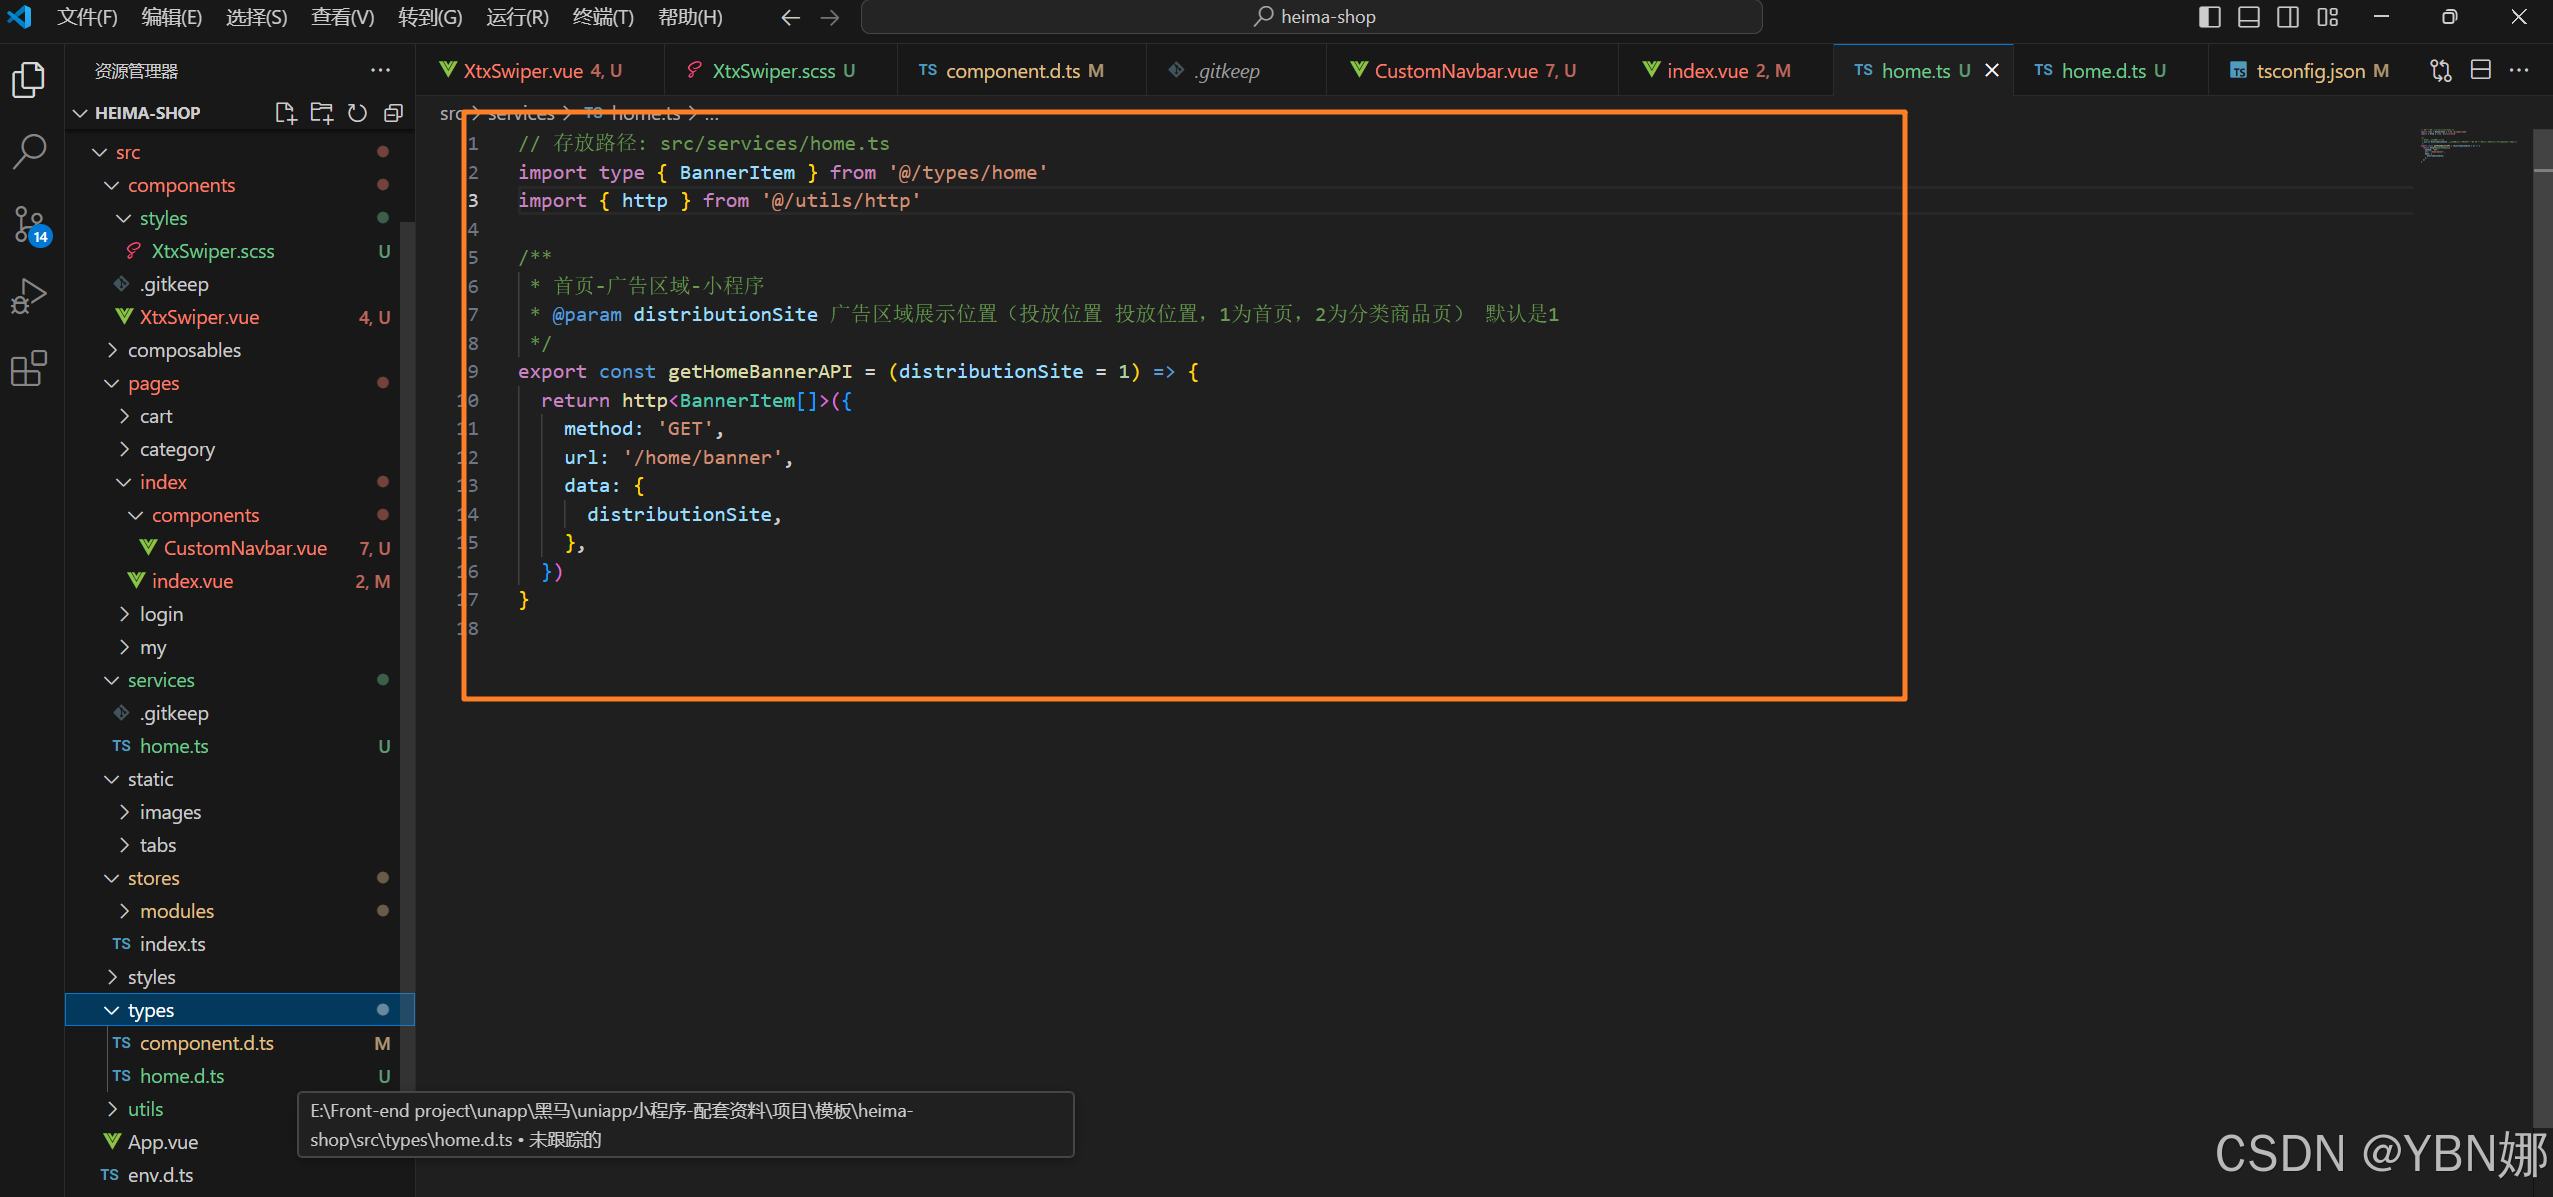Image resolution: width=2553 pixels, height=1197 pixels.
Task: Expand the utils folder
Action: point(145,1109)
